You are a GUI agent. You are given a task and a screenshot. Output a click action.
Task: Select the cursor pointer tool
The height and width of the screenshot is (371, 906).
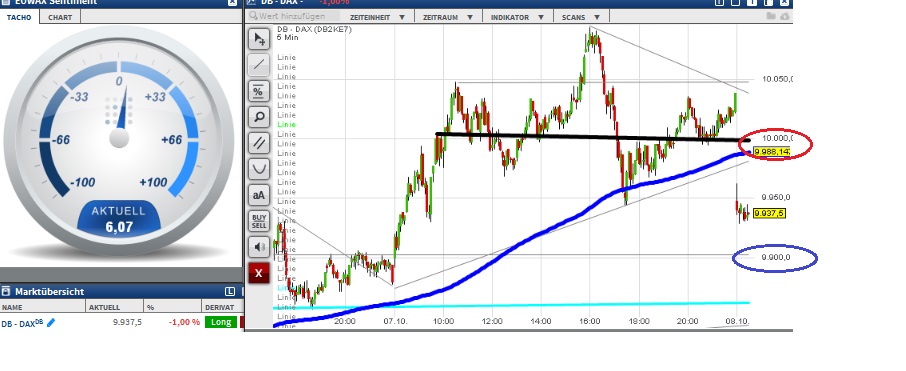[259, 39]
